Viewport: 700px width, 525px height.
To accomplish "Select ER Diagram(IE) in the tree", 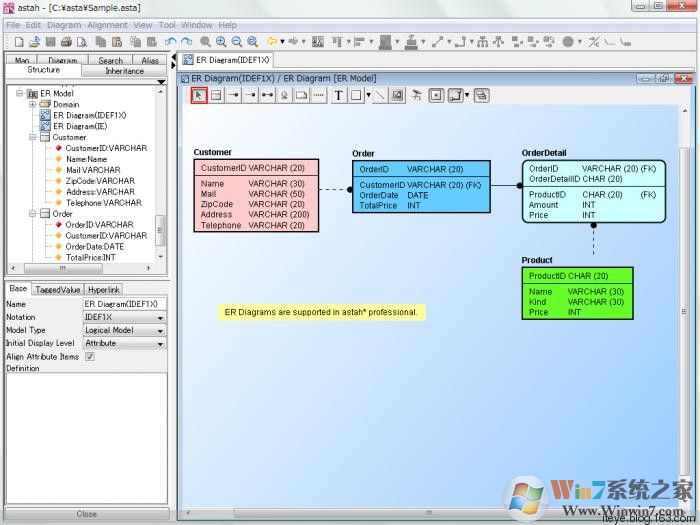I will pyautogui.click(x=80, y=126).
